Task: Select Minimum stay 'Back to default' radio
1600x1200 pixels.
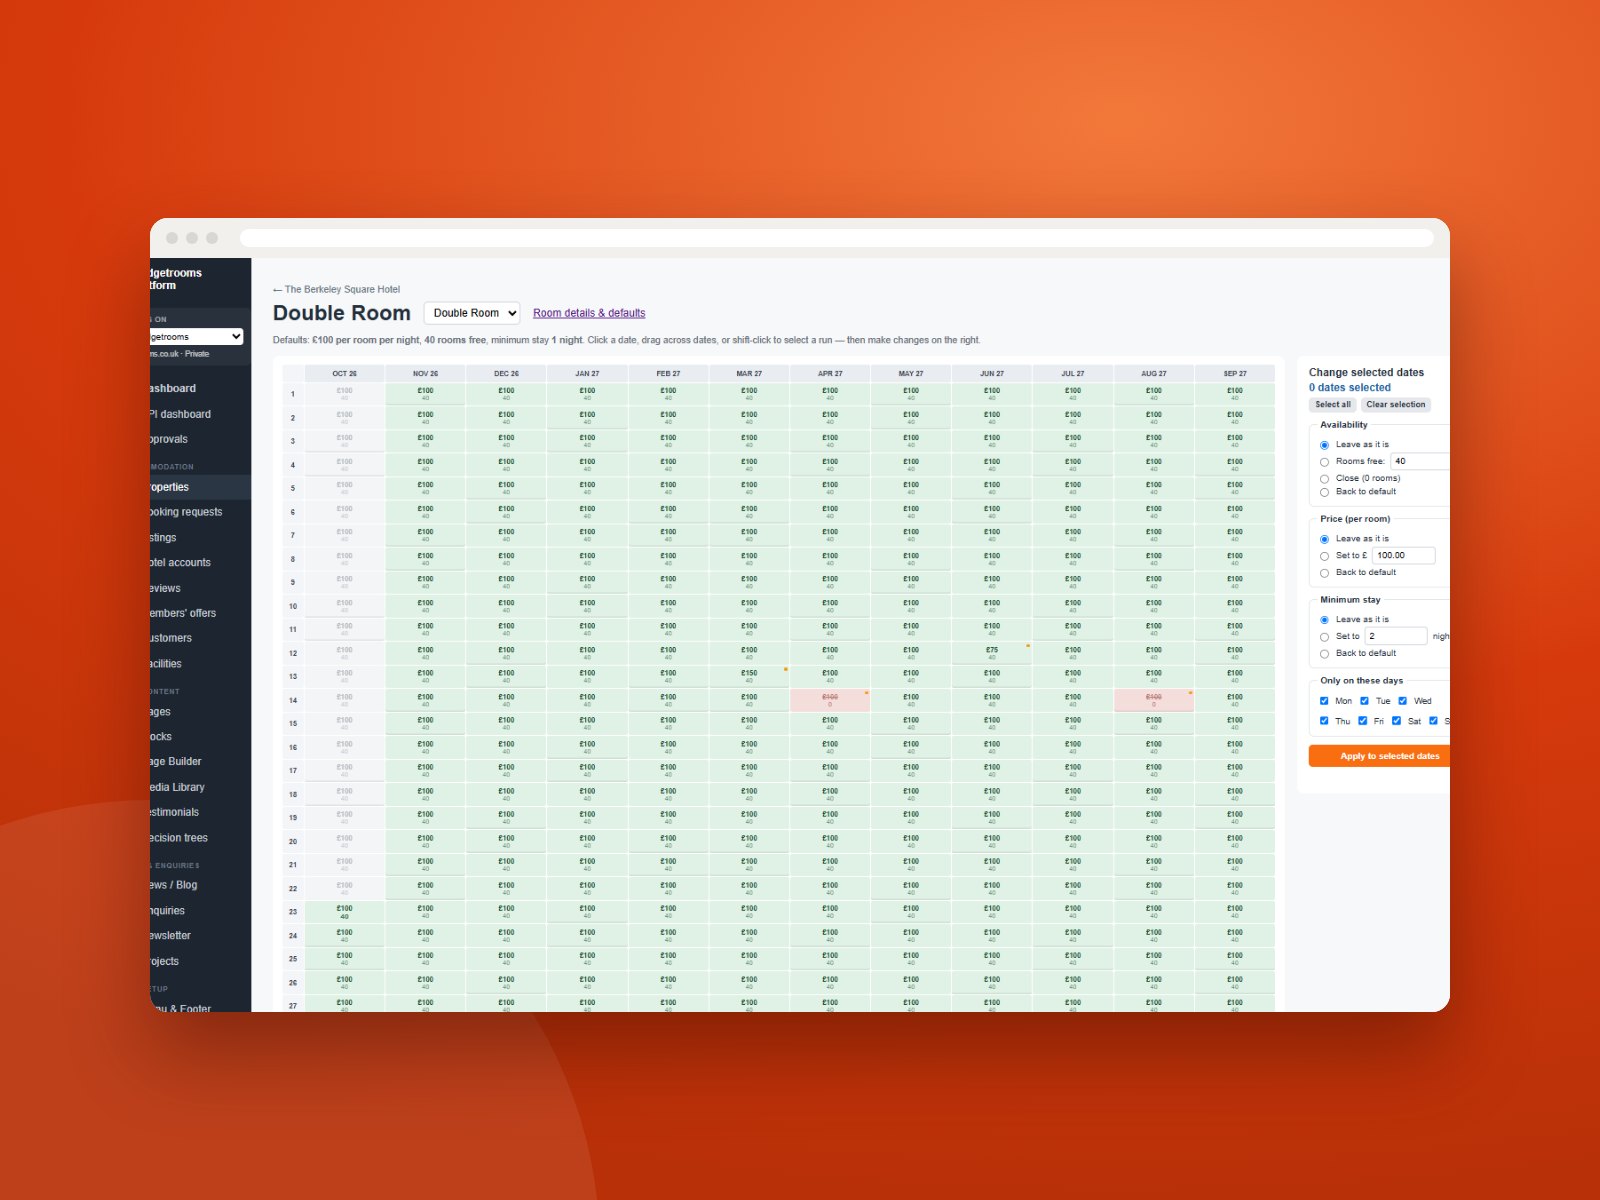Action: (x=1324, y=654)
